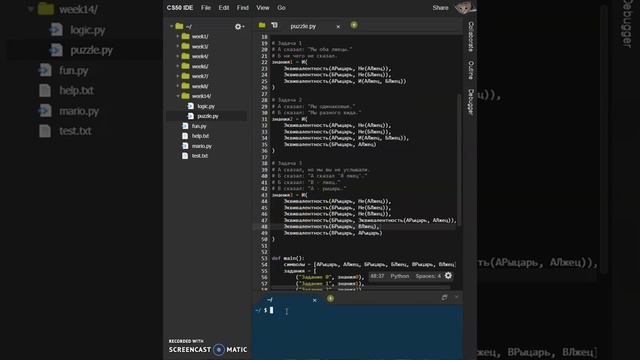640x360 pixels.
Task: Open the Outline side panel
Action: point(471,70)
